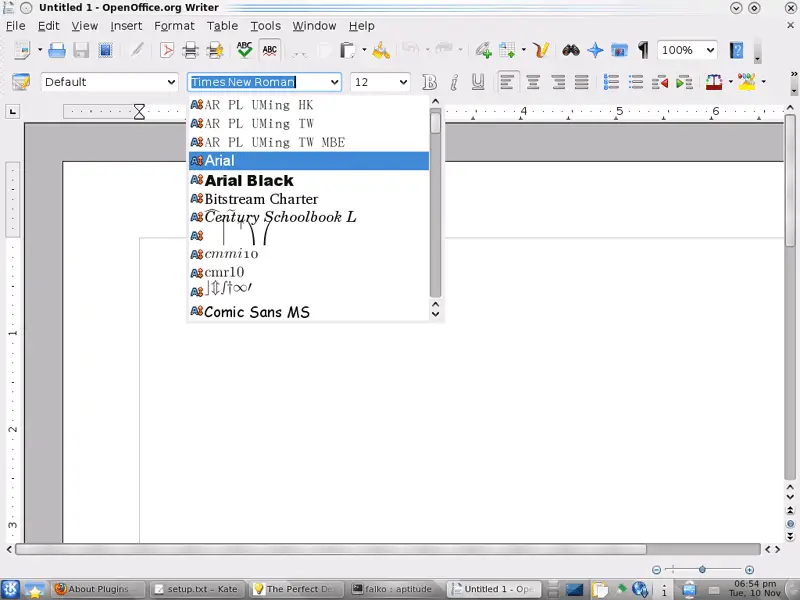Screen dimensions: 800x600
Task: Open the Insert menu
Action: coord(126,26)
